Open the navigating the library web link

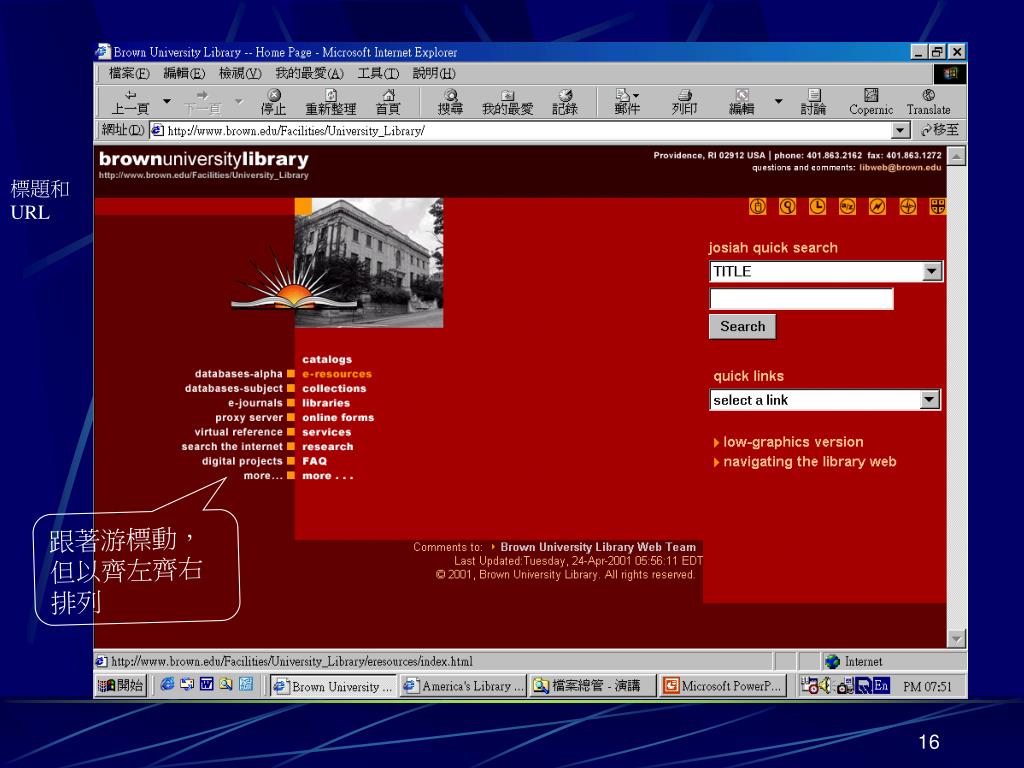(810, 462)
